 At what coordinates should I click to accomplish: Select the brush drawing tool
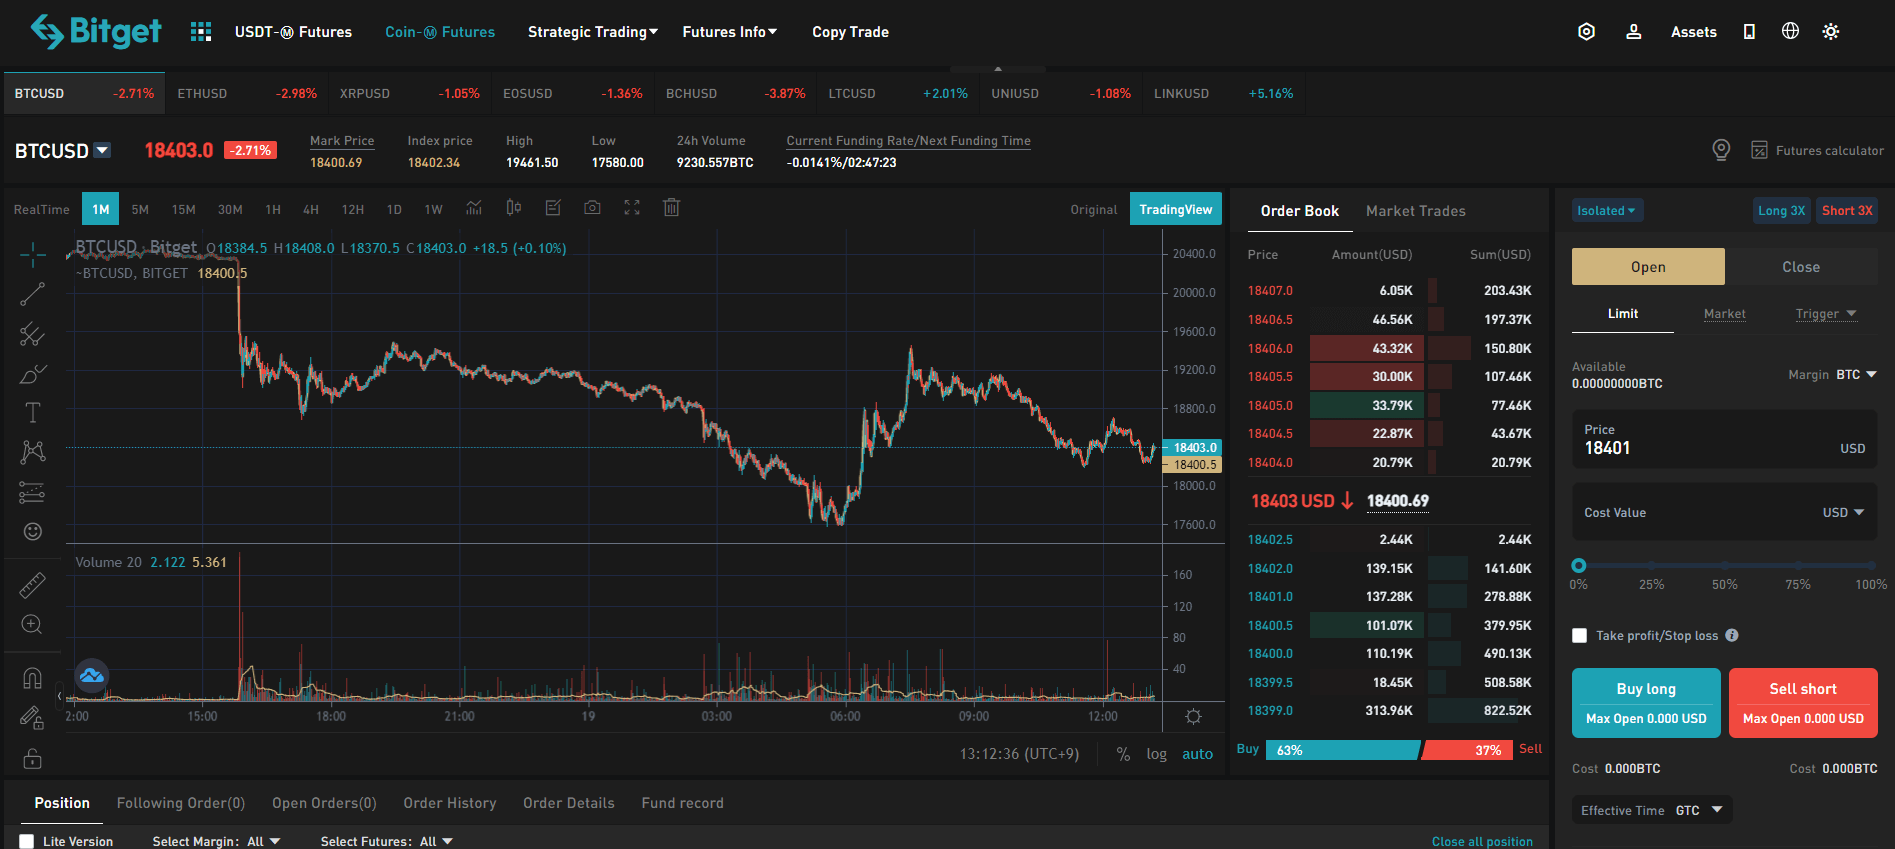pos(33,373)
